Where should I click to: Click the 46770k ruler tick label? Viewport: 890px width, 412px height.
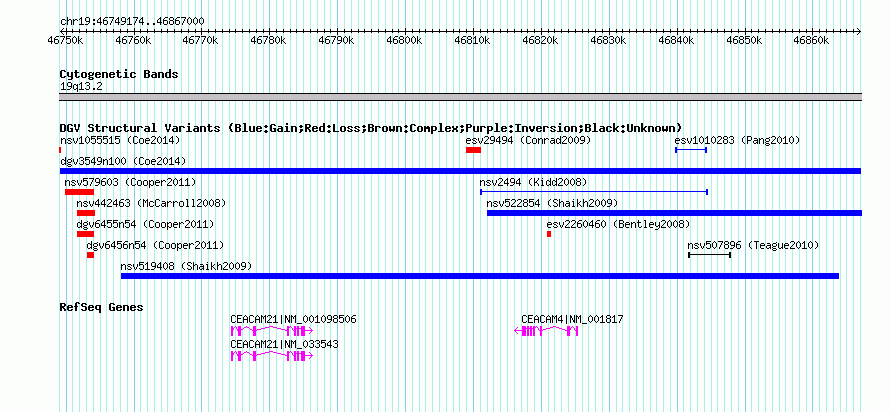[x=201, y=40]
